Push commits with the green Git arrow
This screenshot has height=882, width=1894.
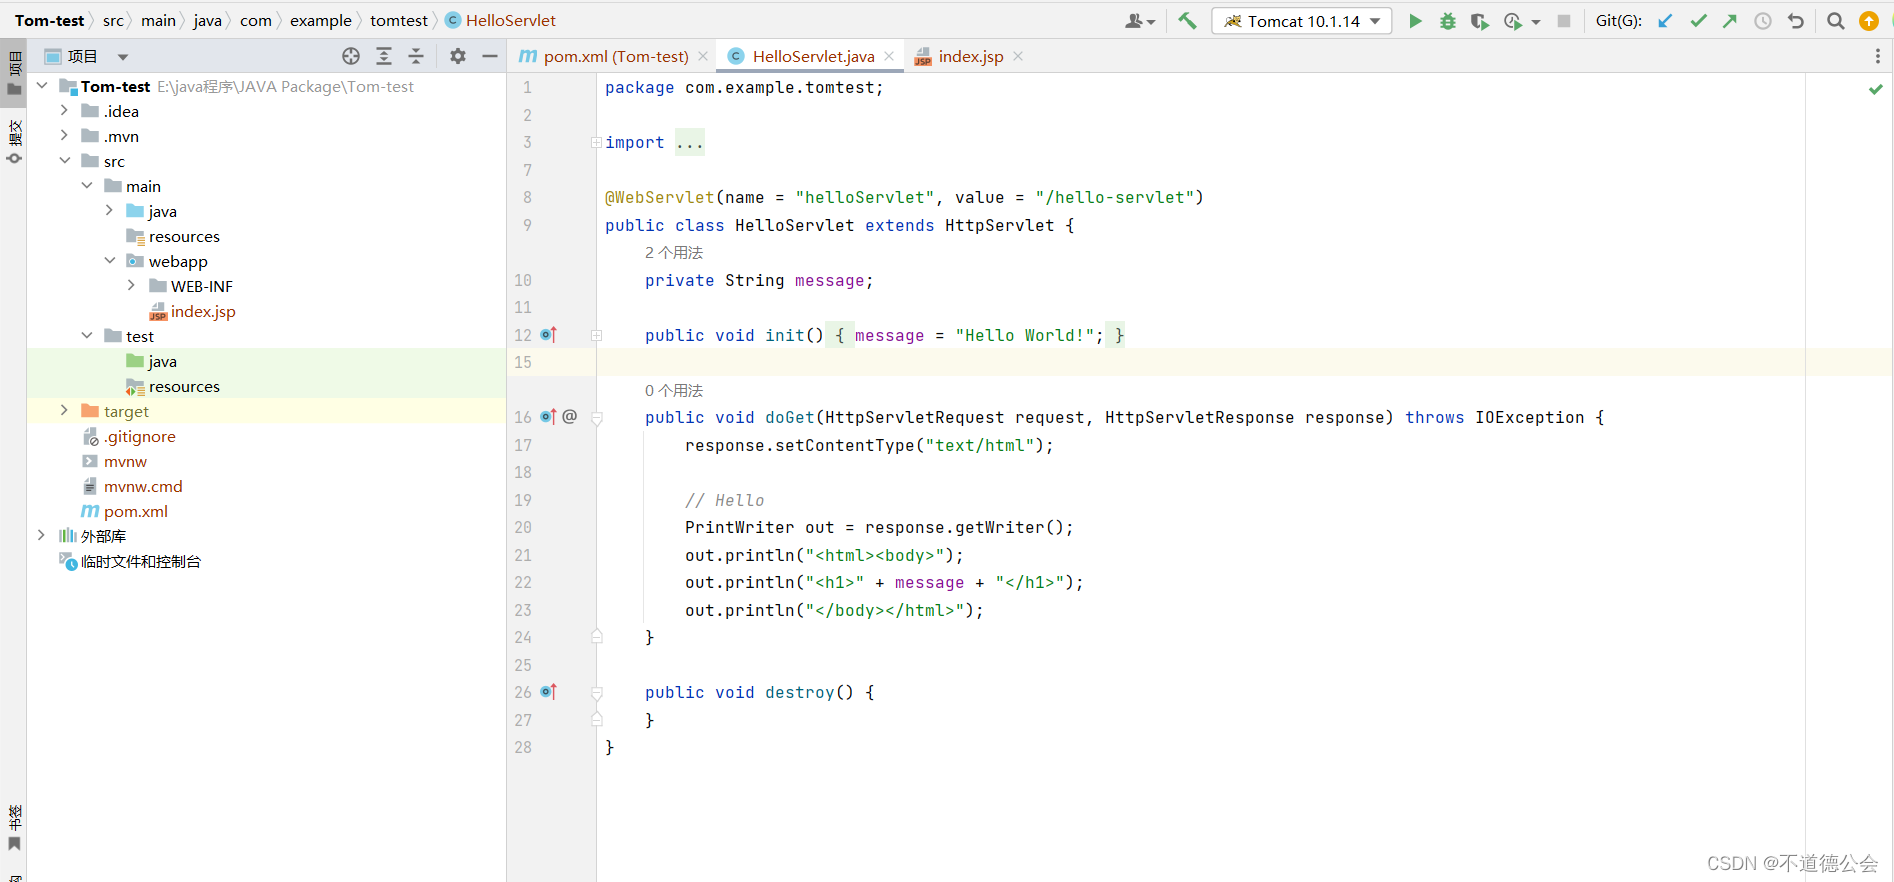coord(1730,21)
